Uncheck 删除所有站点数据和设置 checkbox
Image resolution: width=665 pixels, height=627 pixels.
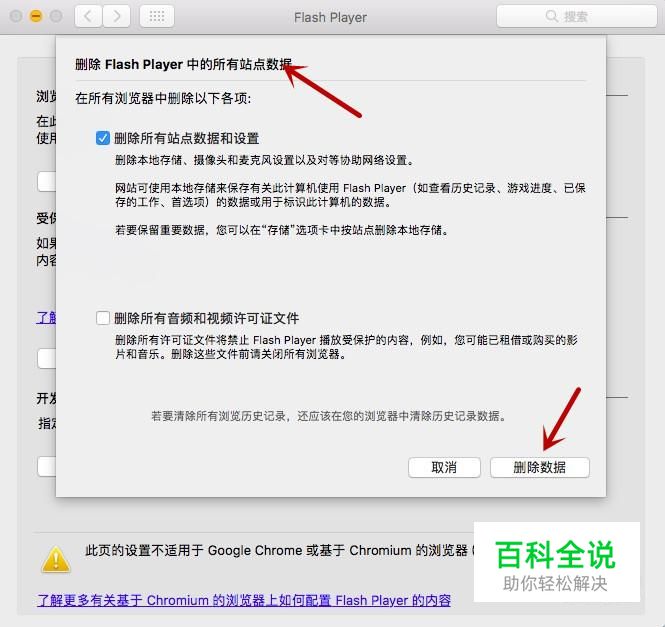[x=103, y=138]
